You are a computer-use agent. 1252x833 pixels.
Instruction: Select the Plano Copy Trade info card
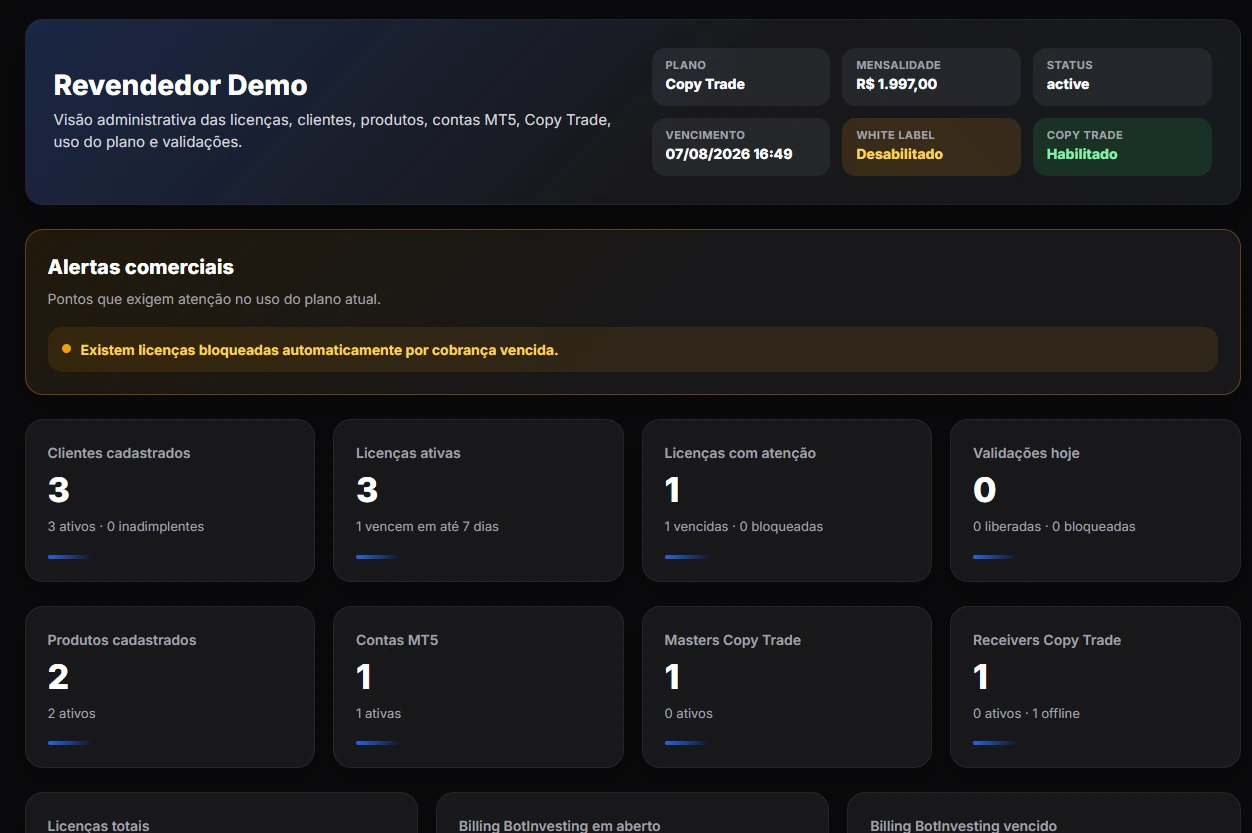pos(741,77)
